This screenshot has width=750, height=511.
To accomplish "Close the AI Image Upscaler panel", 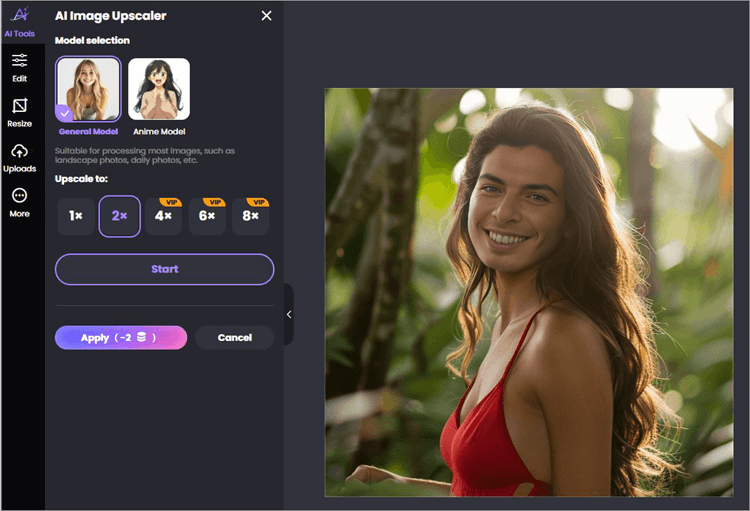I will (266, 16).
